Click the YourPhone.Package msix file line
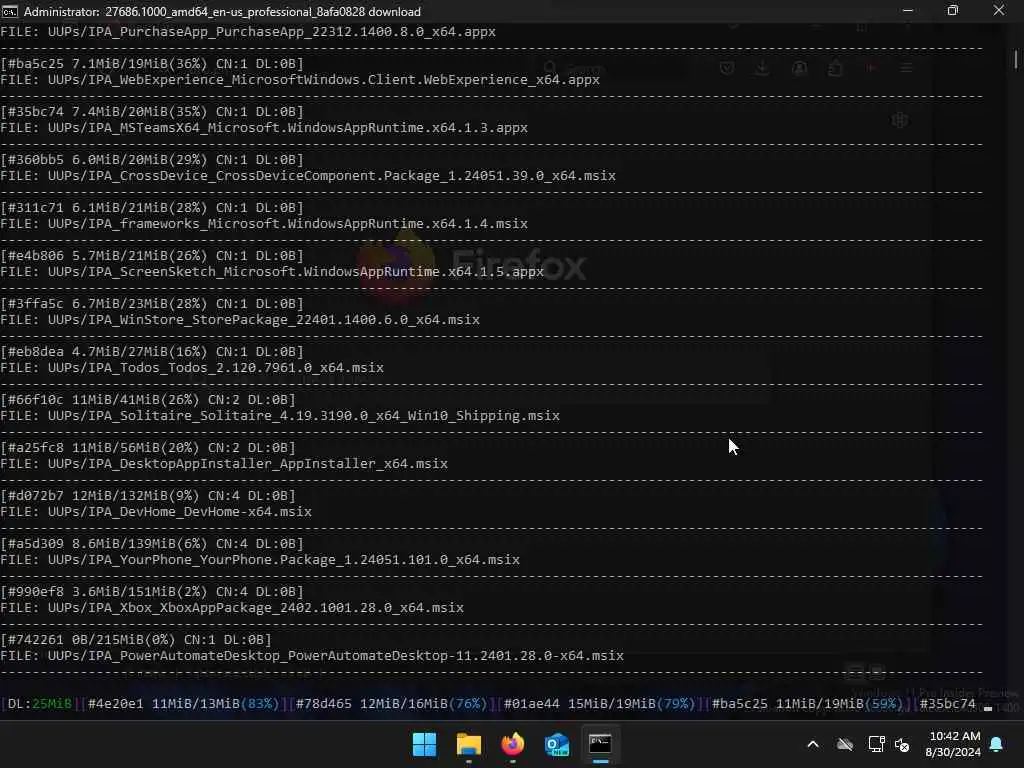1024x768 pixels. pos(260,560)
